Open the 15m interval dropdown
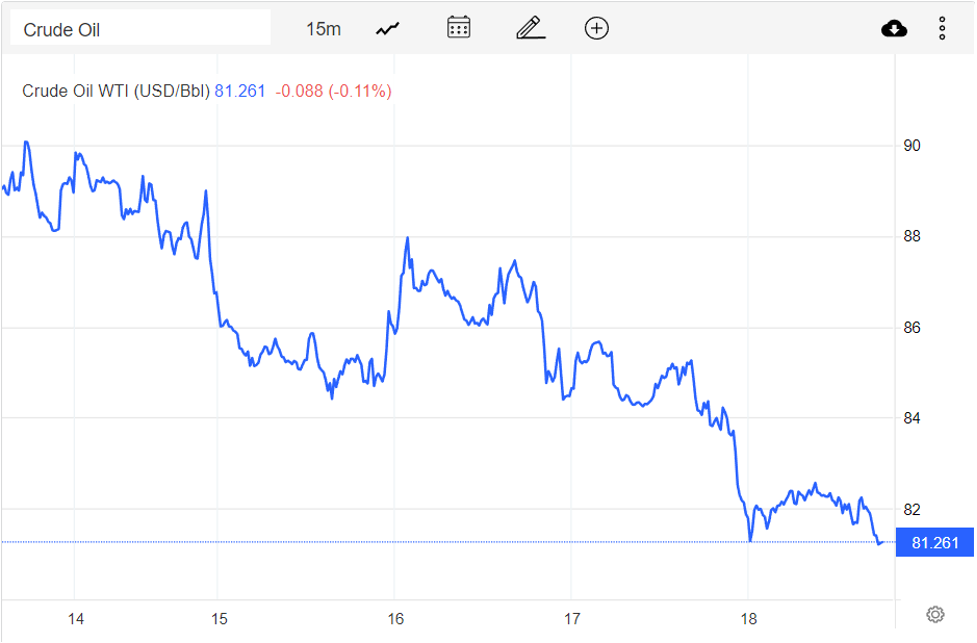977x643 pixels. [x=323, y=29]
